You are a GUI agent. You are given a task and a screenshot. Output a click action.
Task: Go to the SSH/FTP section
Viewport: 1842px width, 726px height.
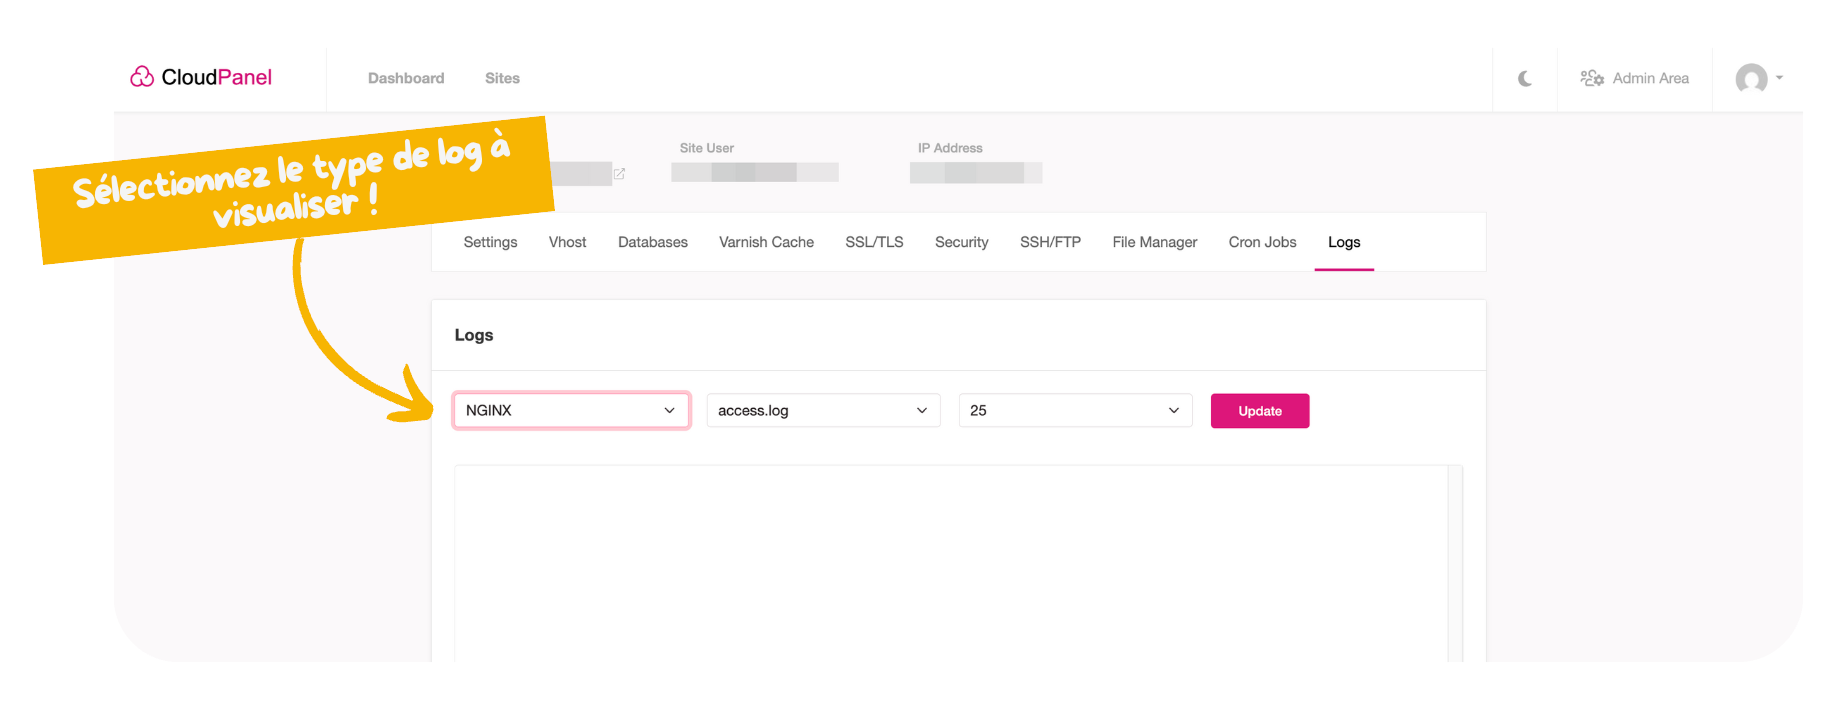pos(1050,242)
